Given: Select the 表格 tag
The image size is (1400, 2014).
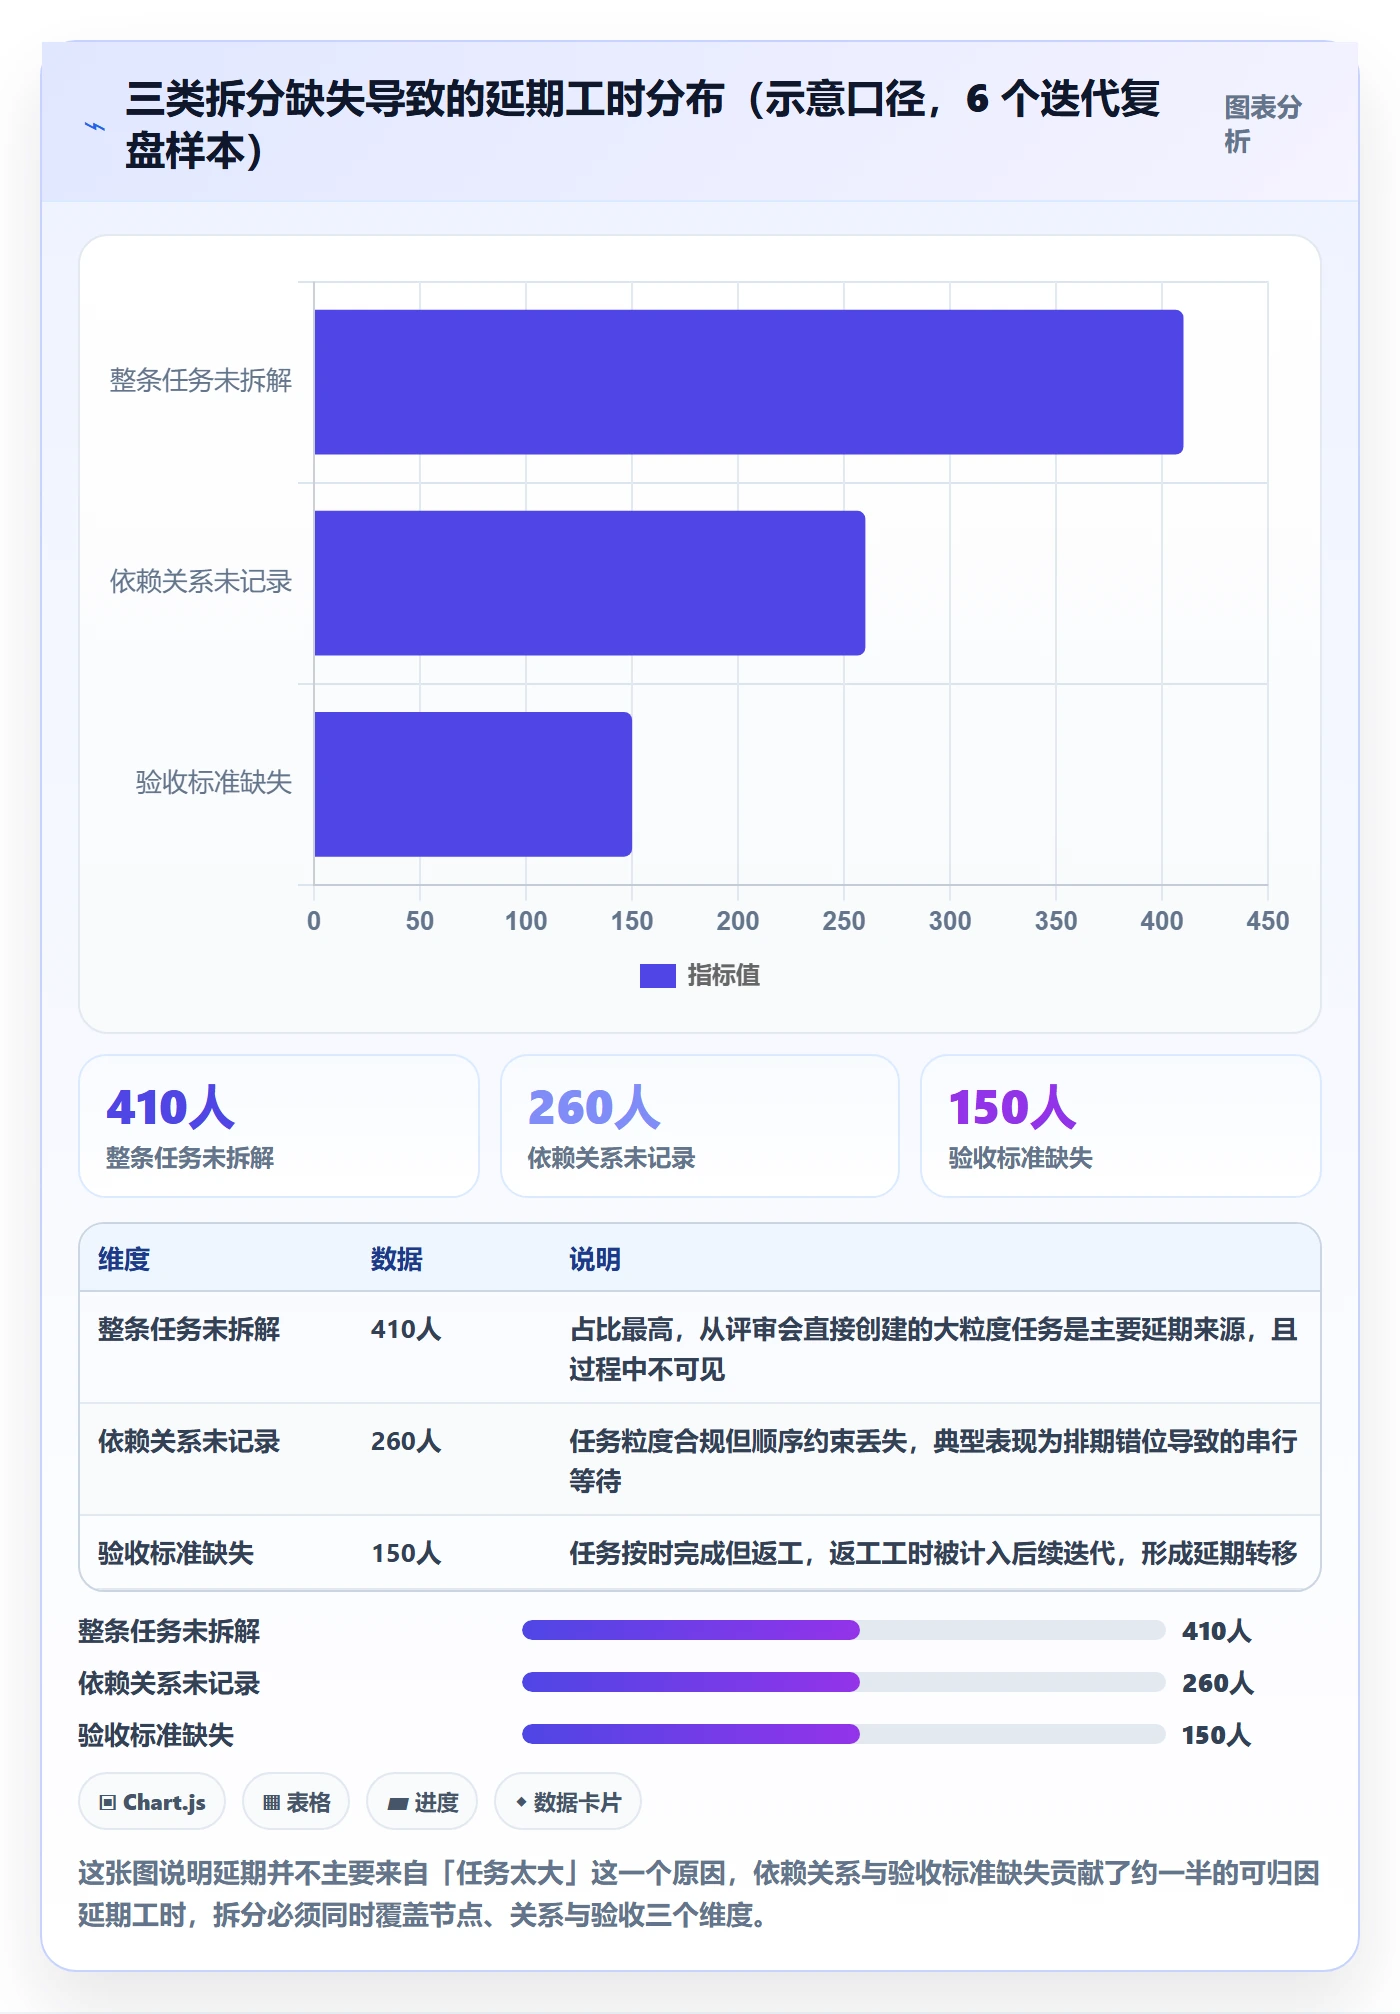Looking at the screenshot, I should pos(296,1802).
